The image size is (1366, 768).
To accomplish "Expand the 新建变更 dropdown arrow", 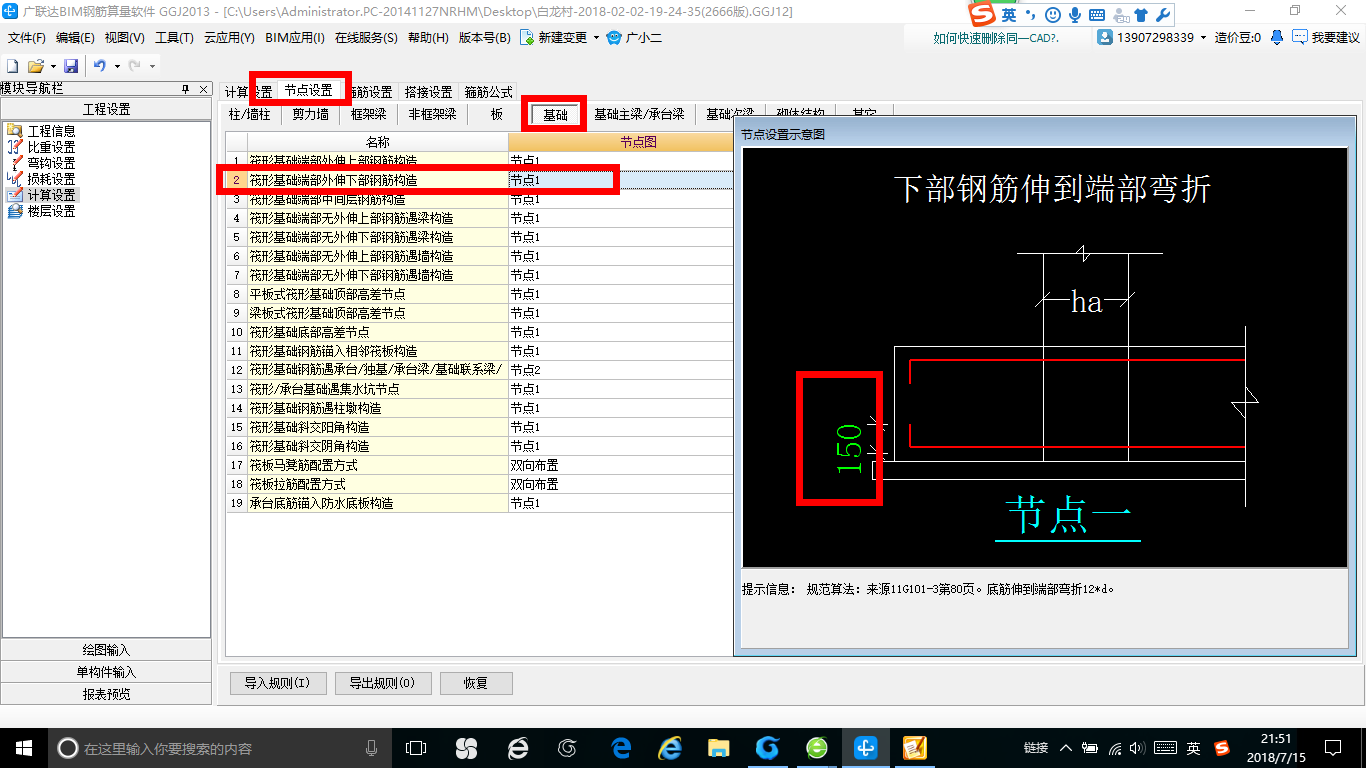I will coord(597,38).
